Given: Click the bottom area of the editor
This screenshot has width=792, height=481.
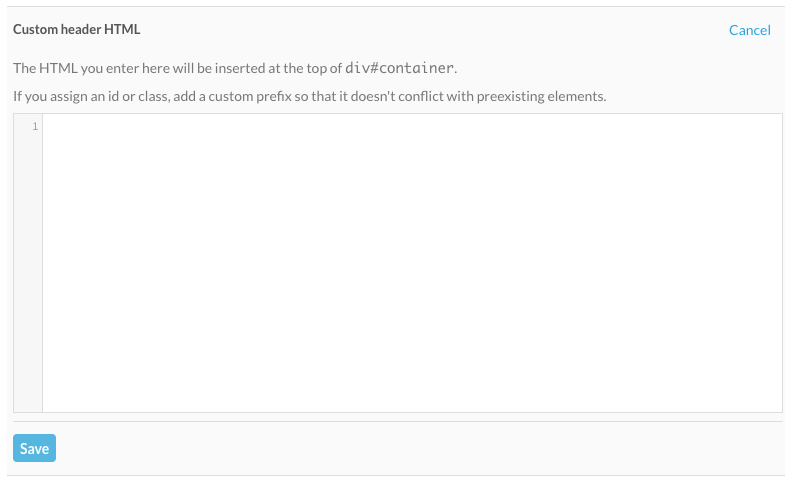Looking at the screenshot, I should point(412,395).
